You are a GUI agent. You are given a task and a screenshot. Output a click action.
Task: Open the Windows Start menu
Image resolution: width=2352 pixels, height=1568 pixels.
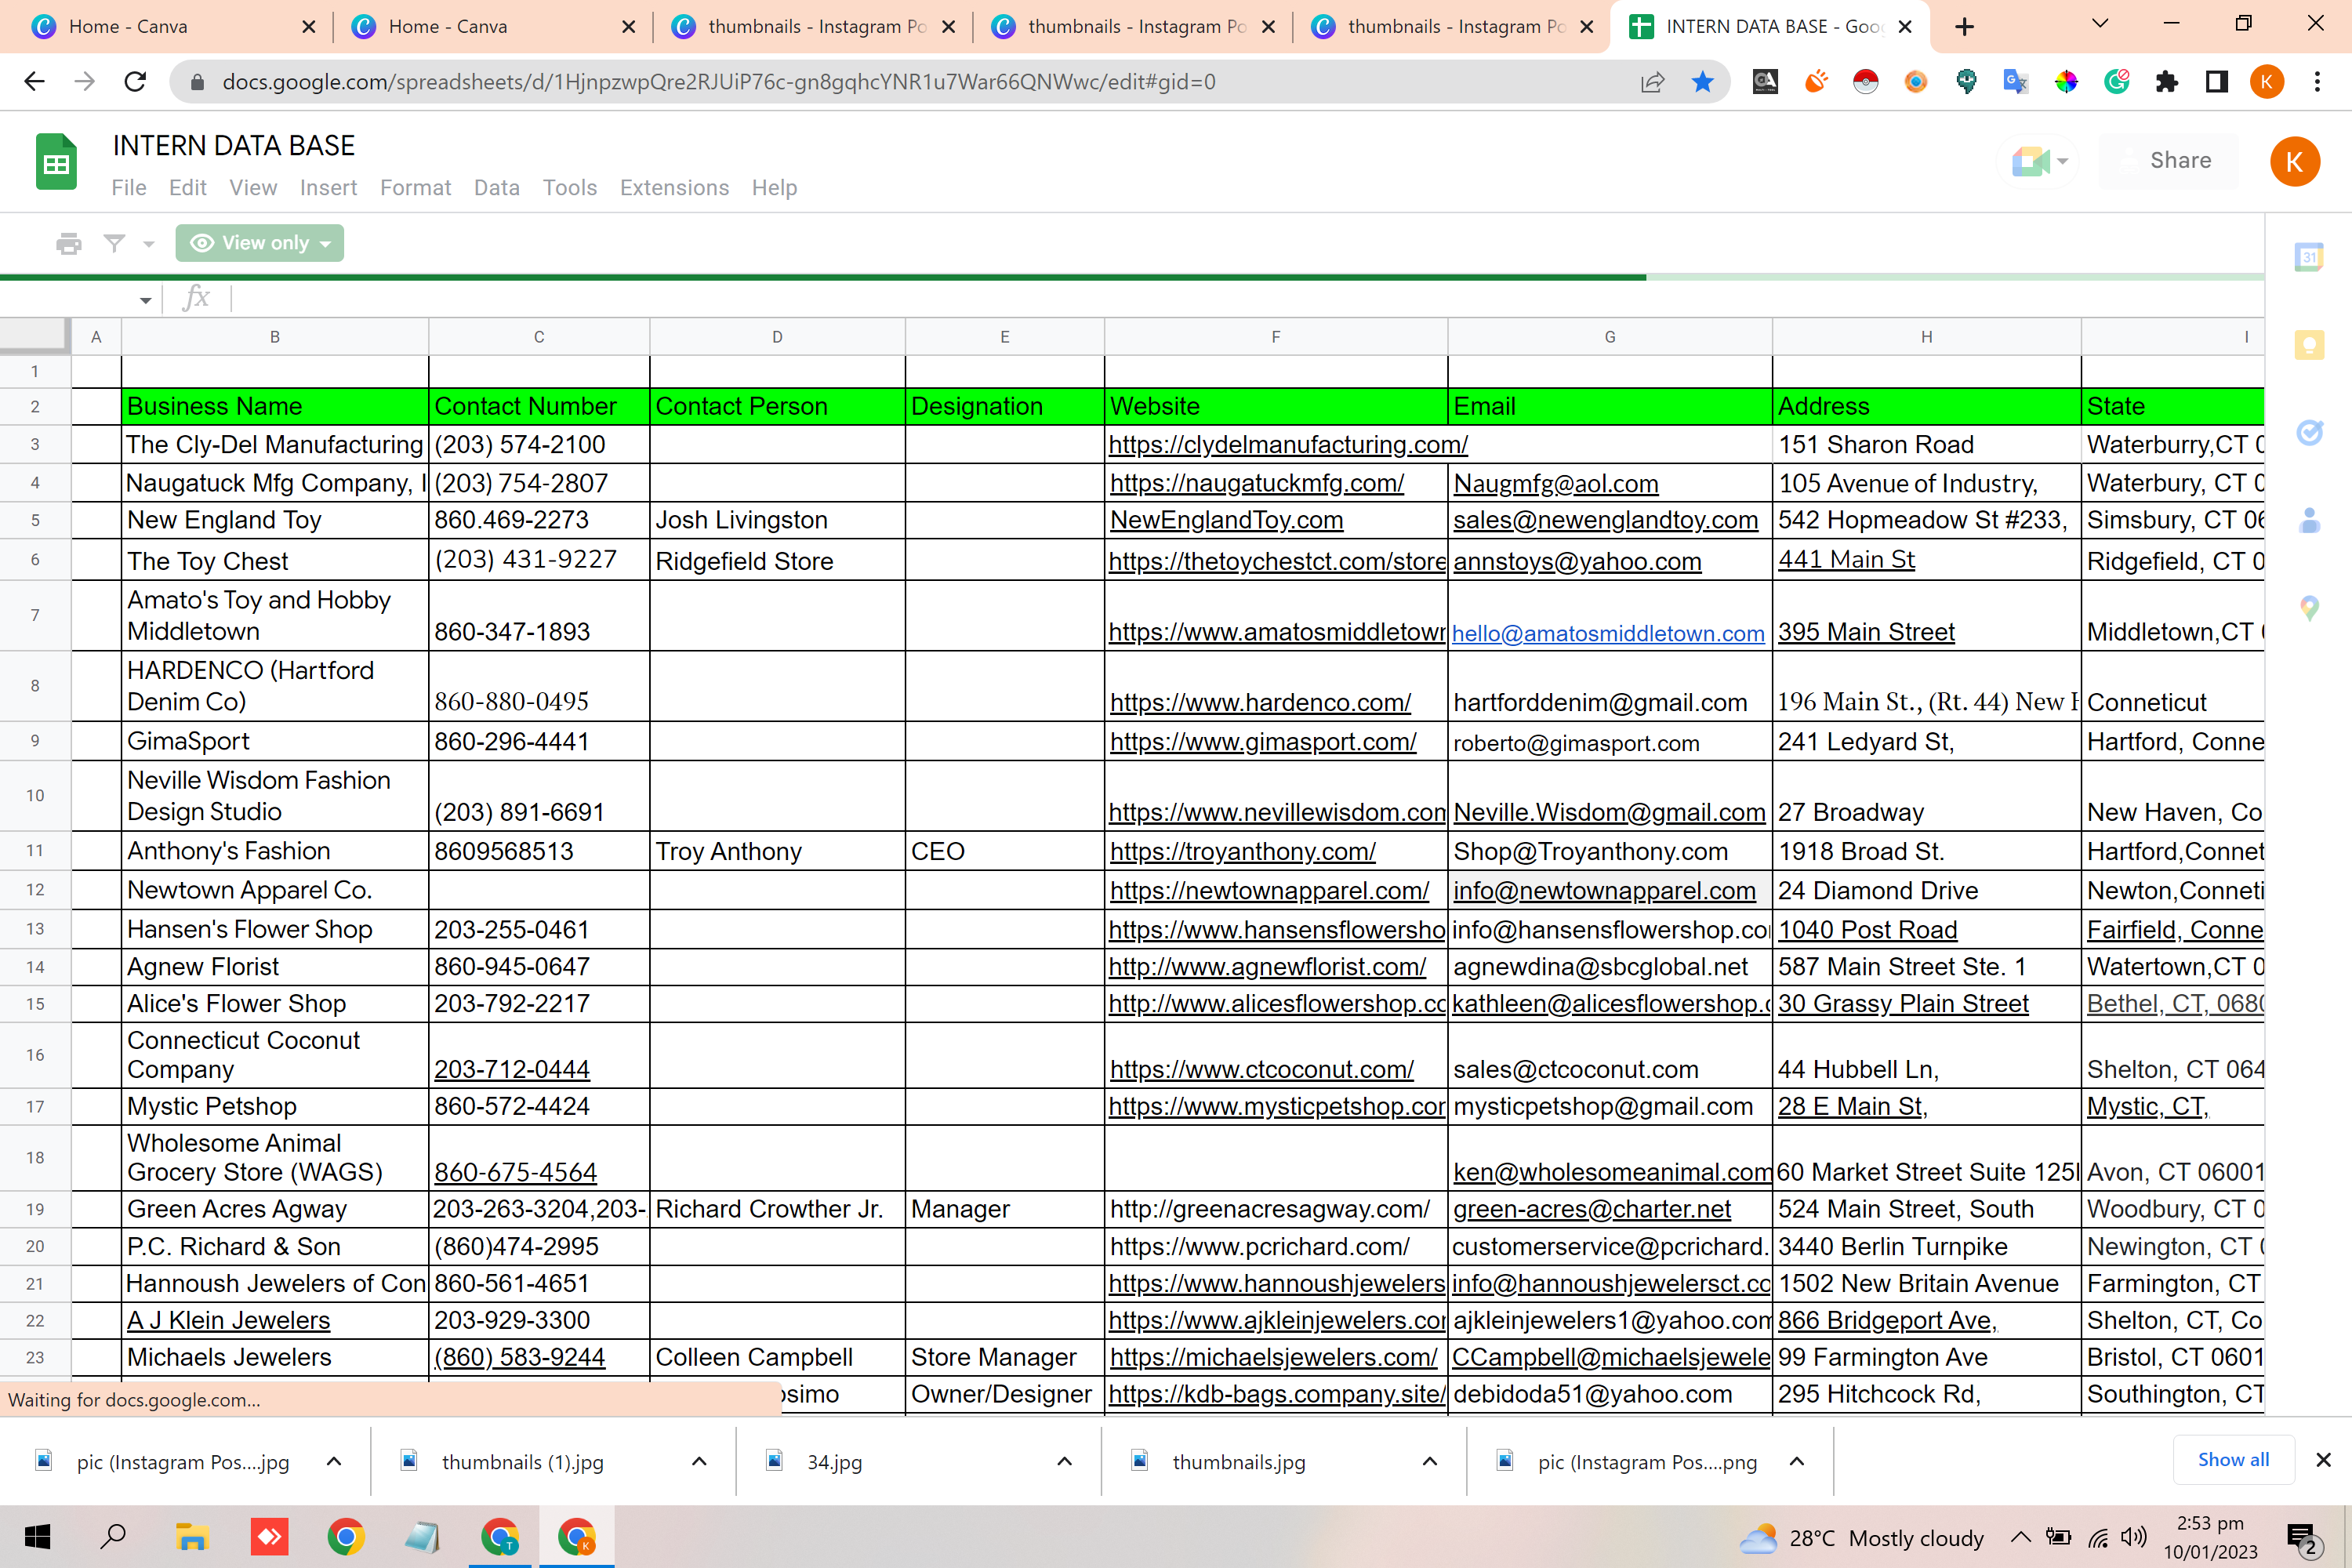tap(37, 1537)
